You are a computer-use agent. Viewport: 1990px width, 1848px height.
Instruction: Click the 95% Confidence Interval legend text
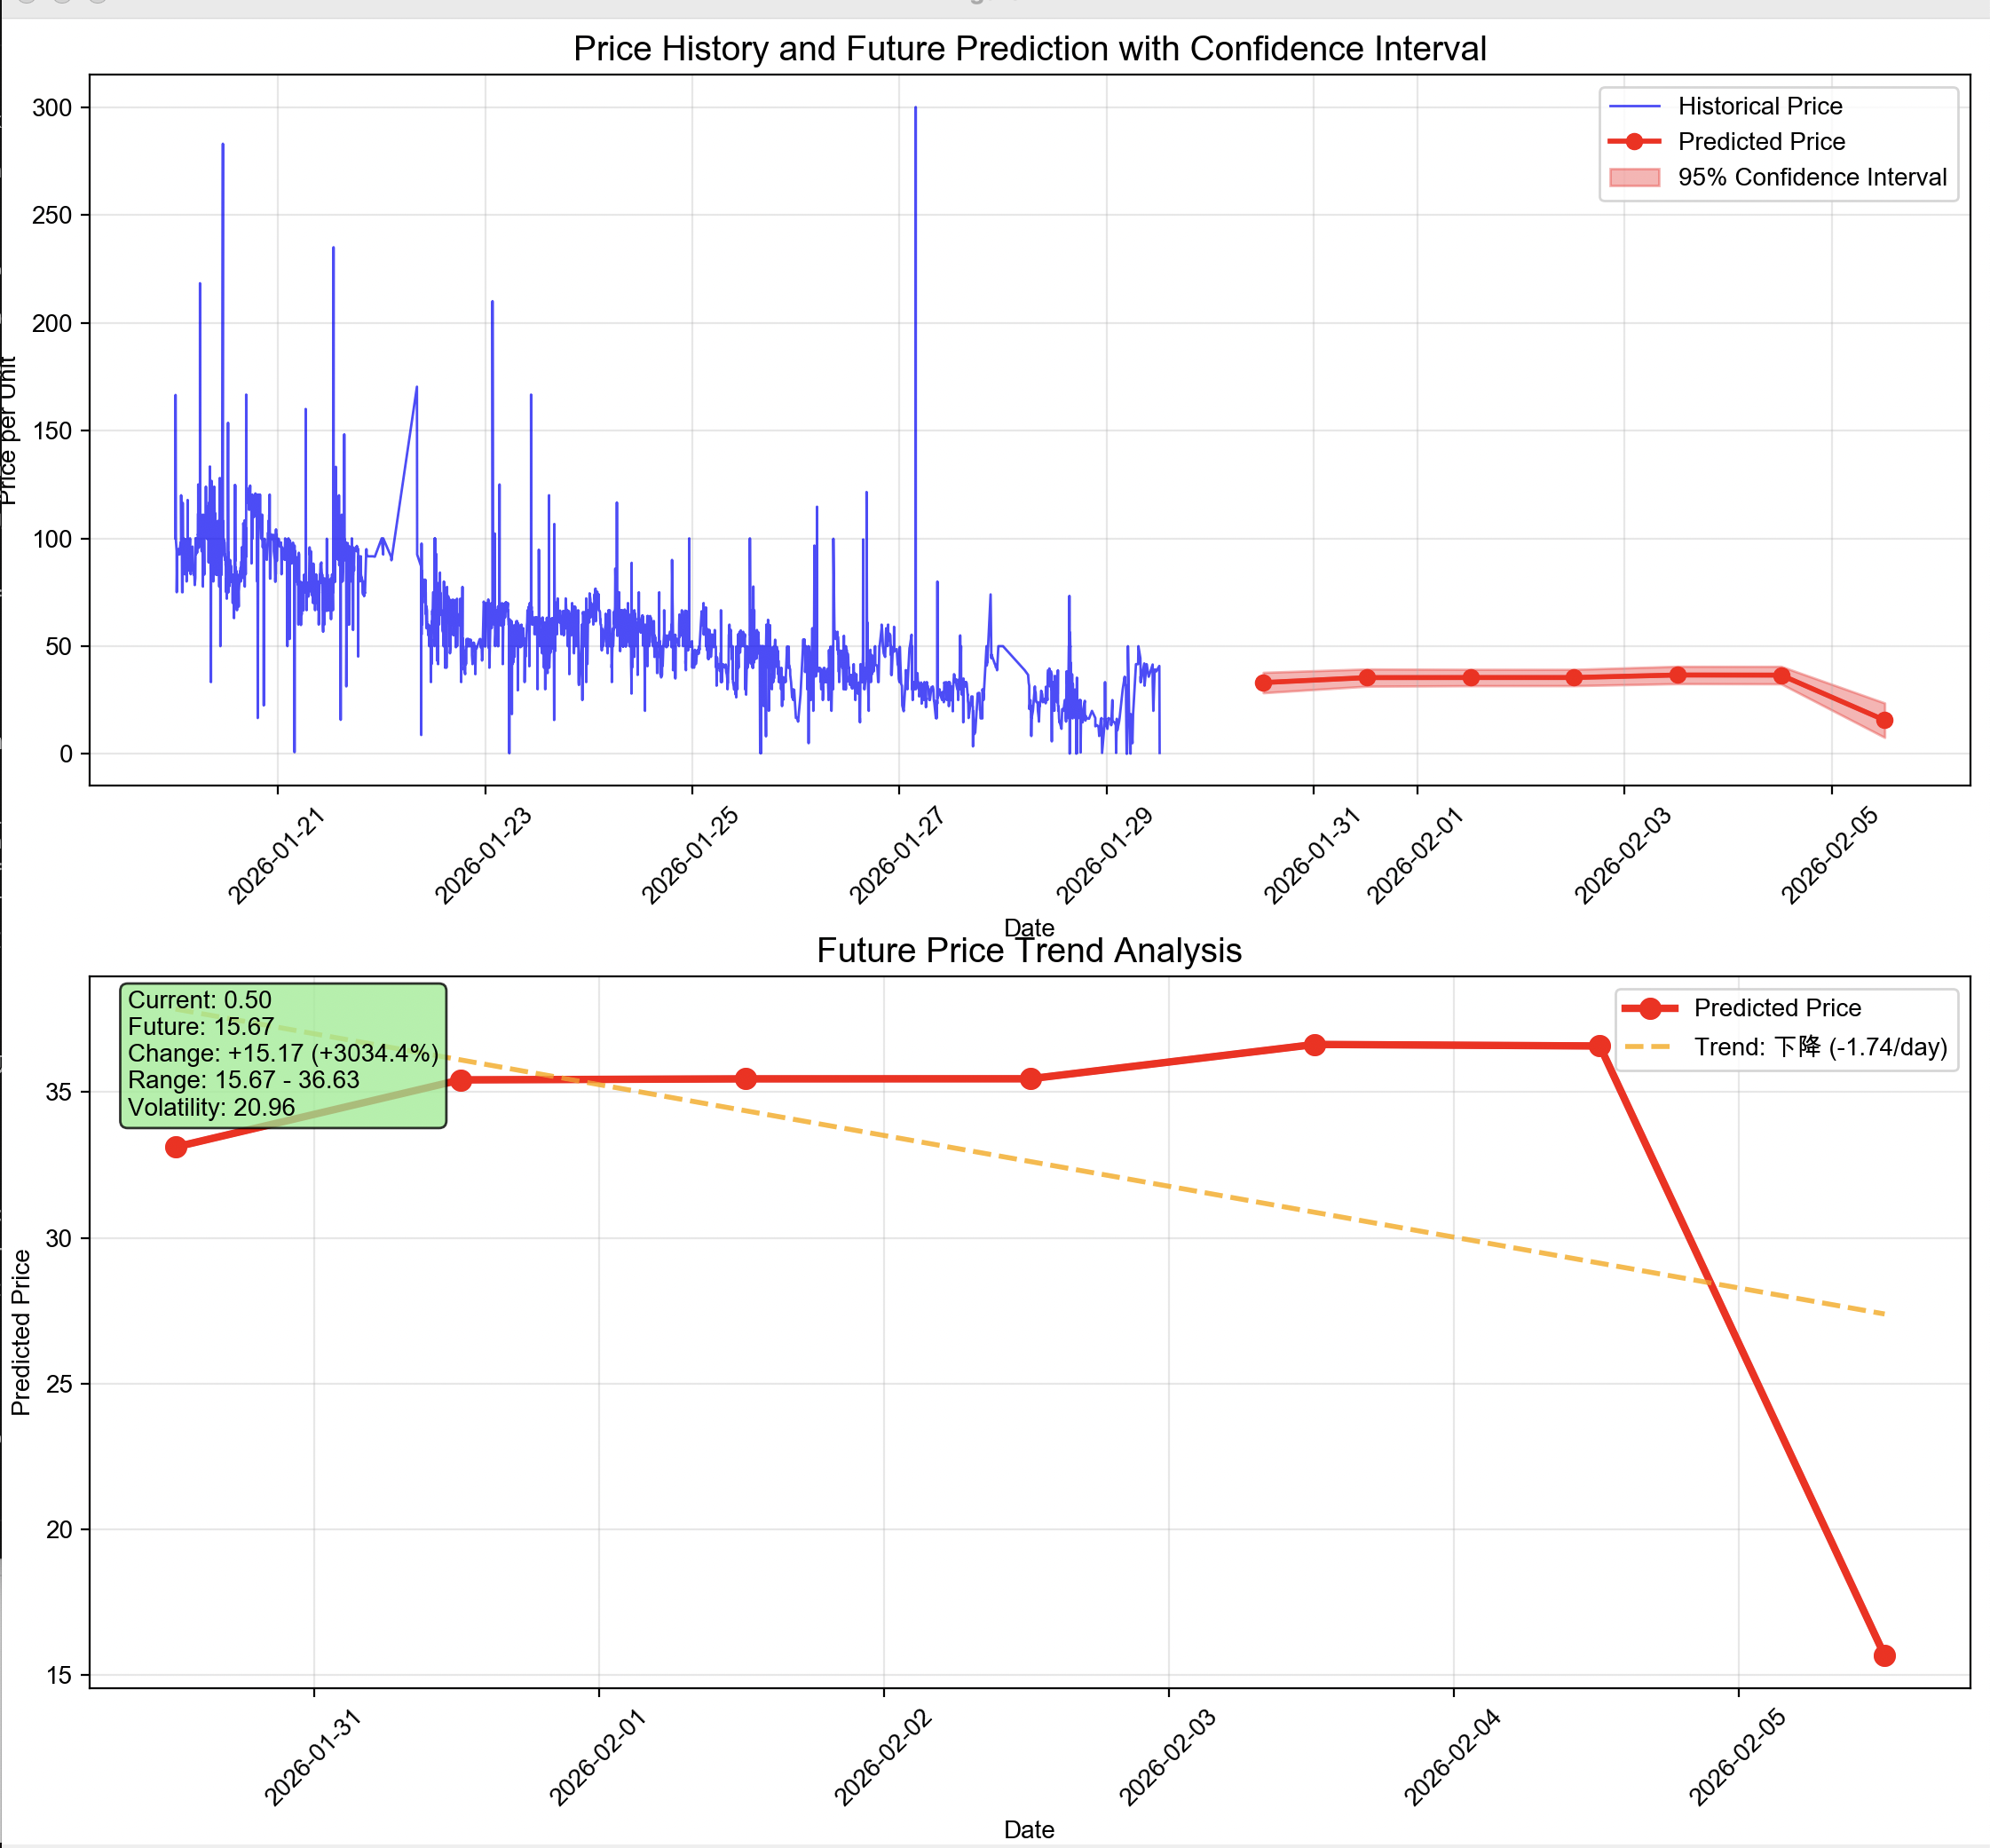pos(1812,177)
